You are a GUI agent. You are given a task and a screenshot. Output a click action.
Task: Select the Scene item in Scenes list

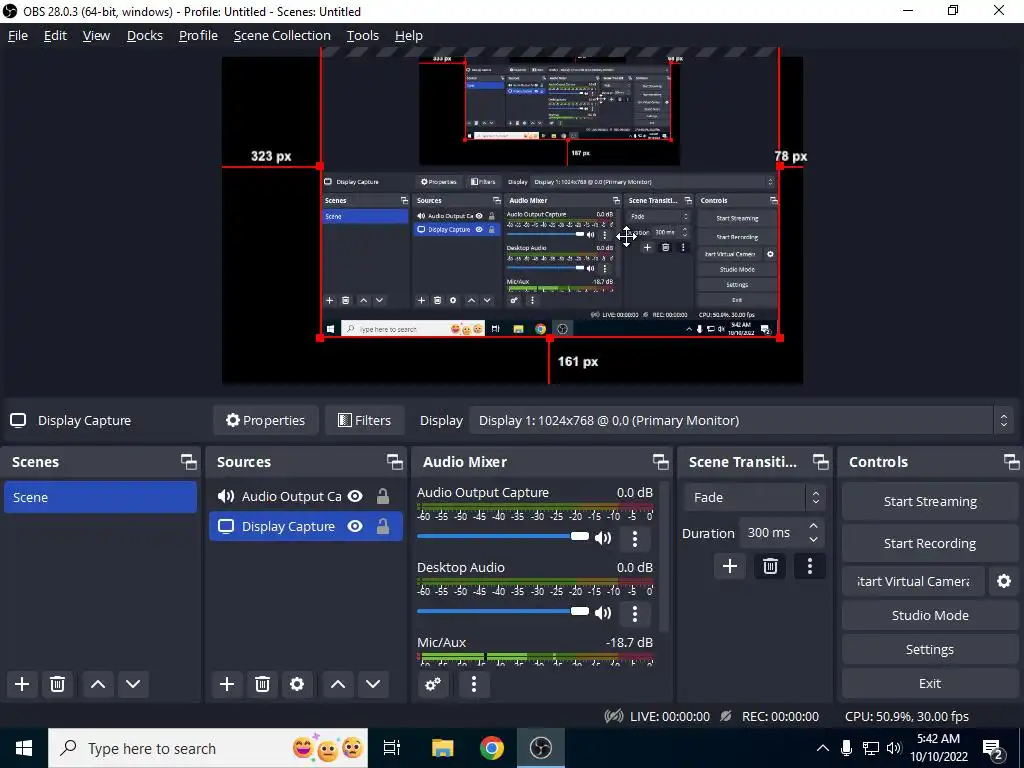click(x=101, y=497)
